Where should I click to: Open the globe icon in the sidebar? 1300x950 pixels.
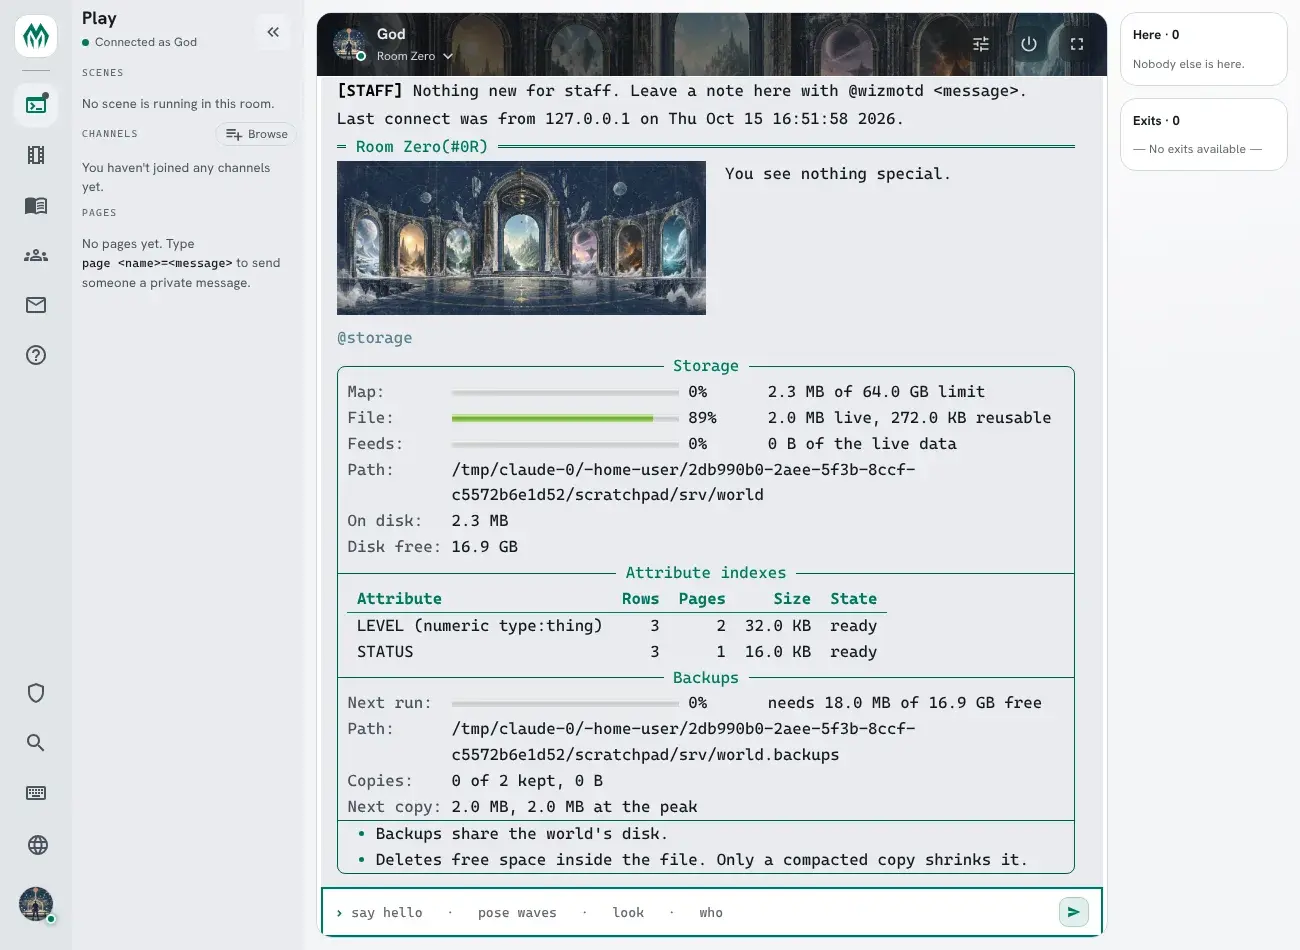(36, 845)
